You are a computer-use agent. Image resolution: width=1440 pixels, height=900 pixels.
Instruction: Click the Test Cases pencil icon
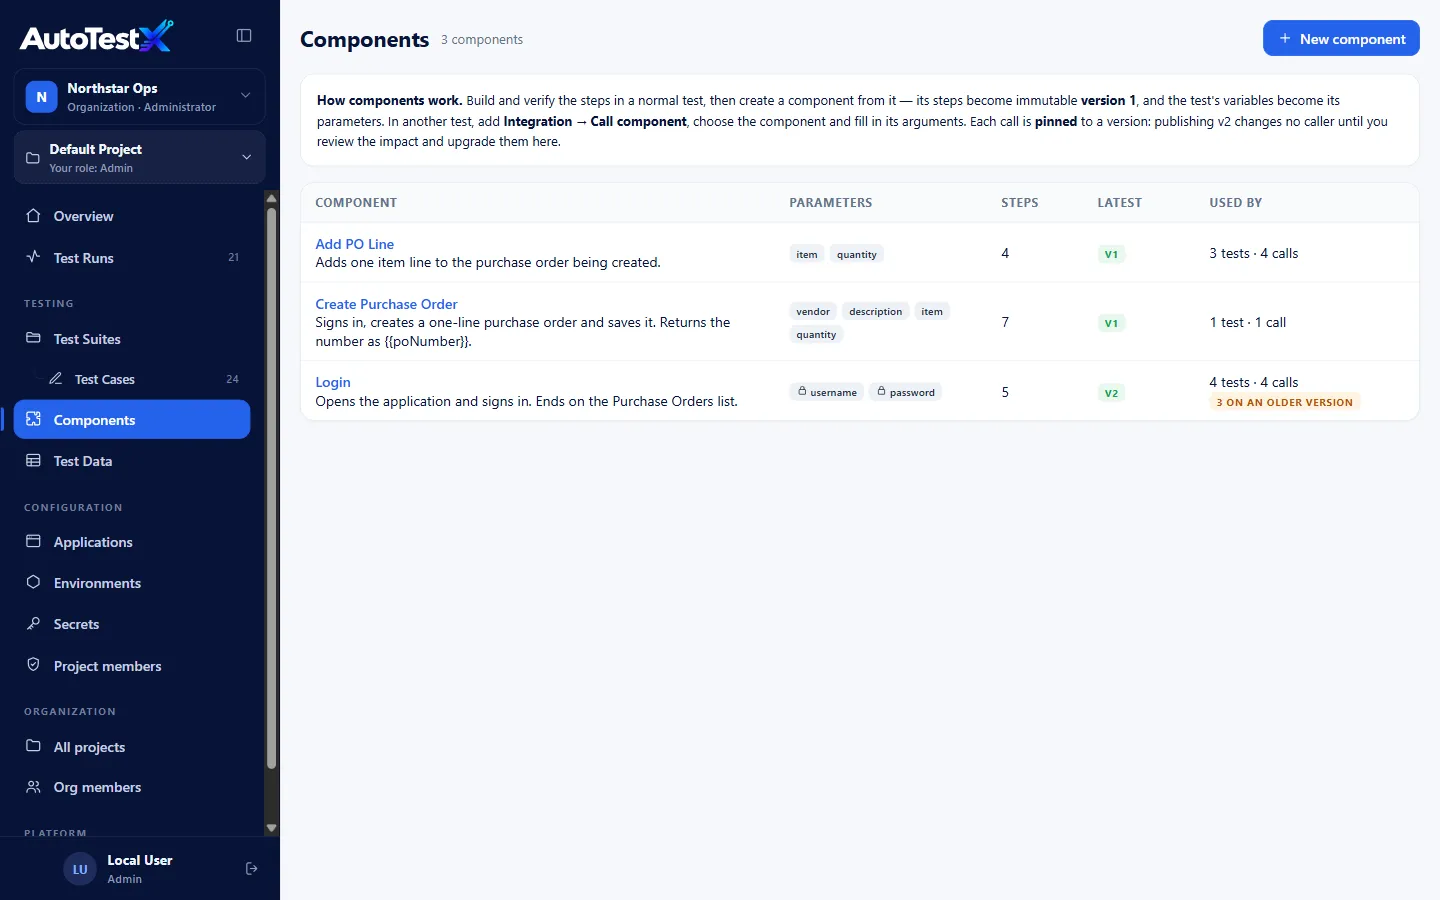coord(56,379)
